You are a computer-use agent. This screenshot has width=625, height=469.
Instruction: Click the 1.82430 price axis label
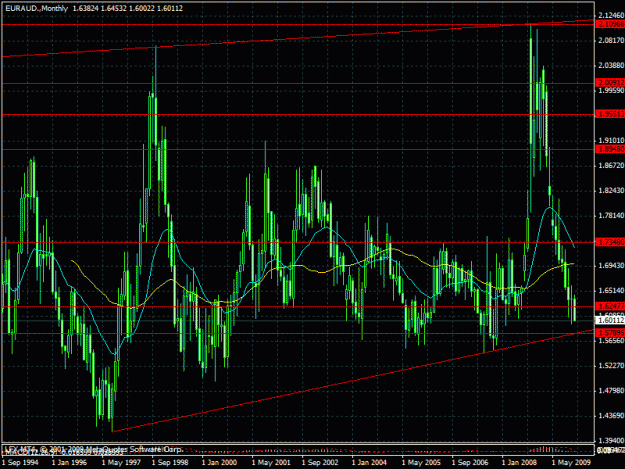pos(611,191)
